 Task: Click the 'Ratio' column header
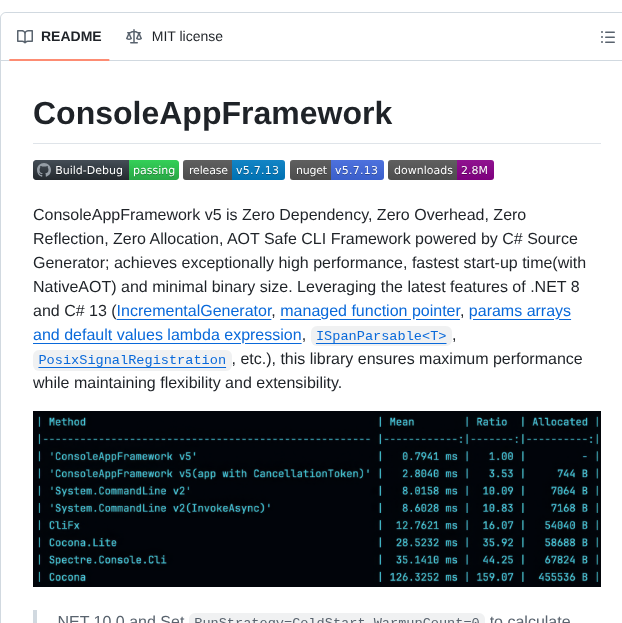click(x=492, y=422)
